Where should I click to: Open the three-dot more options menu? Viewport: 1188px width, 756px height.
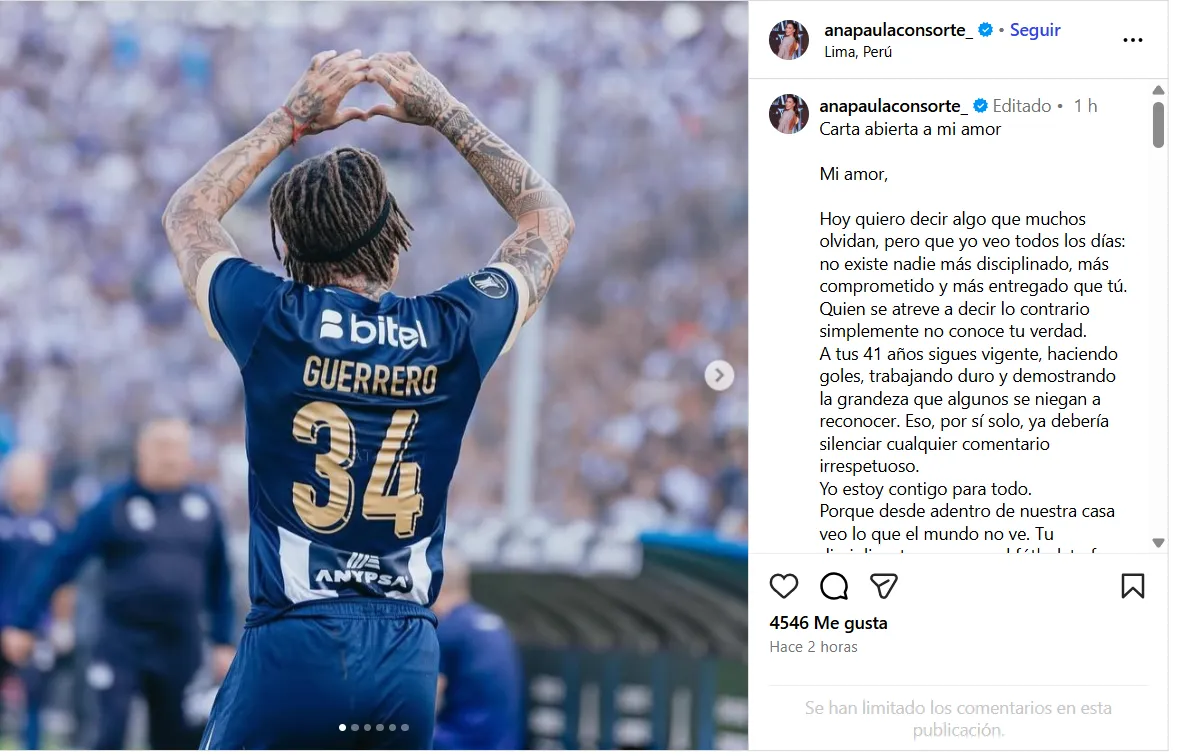click(x=1132, y=40)
